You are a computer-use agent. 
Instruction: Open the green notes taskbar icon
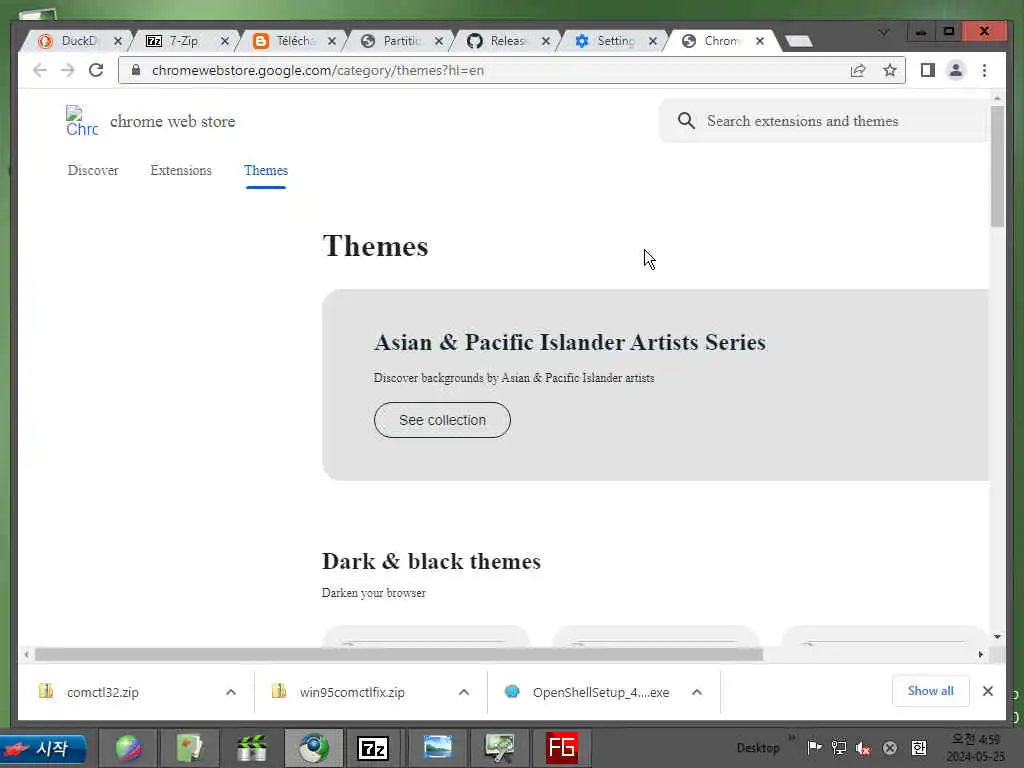pos(189,748)
